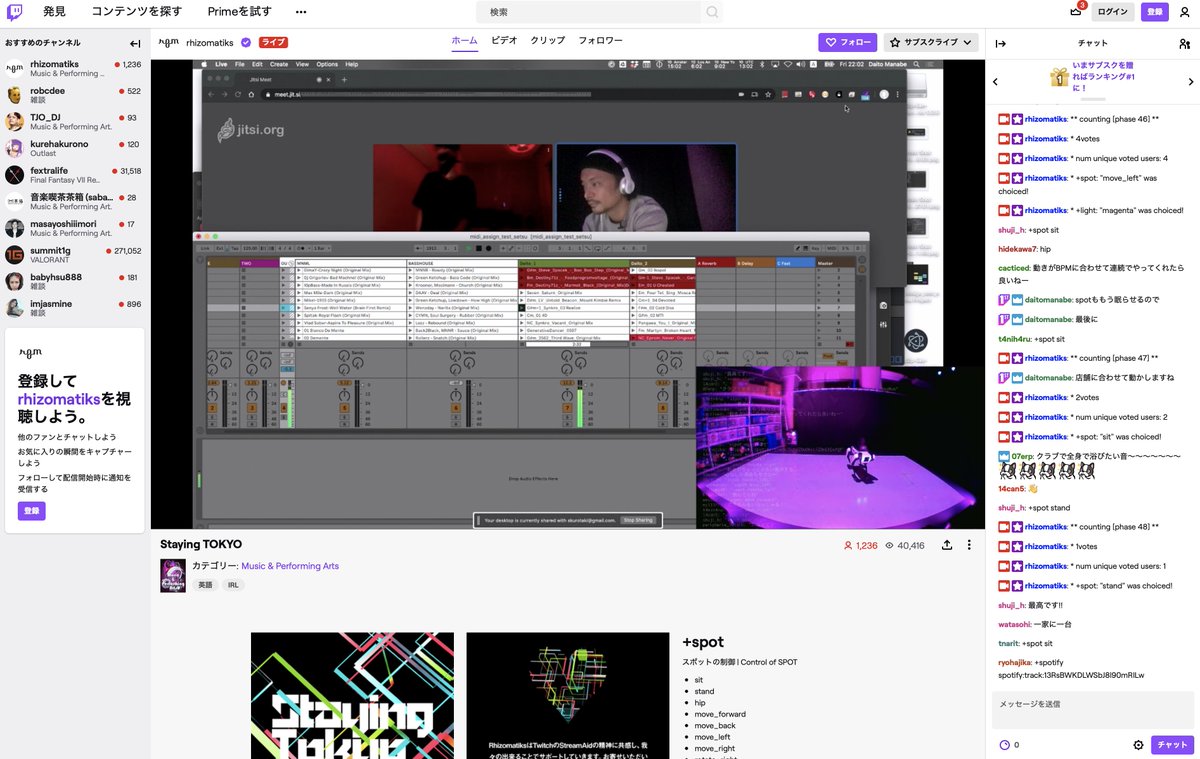Click ryohajika username in chat
Screen dimensions: 1200x759
1015,663
